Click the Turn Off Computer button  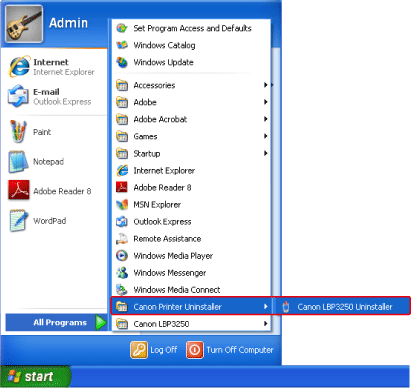(x=230, y=350)
